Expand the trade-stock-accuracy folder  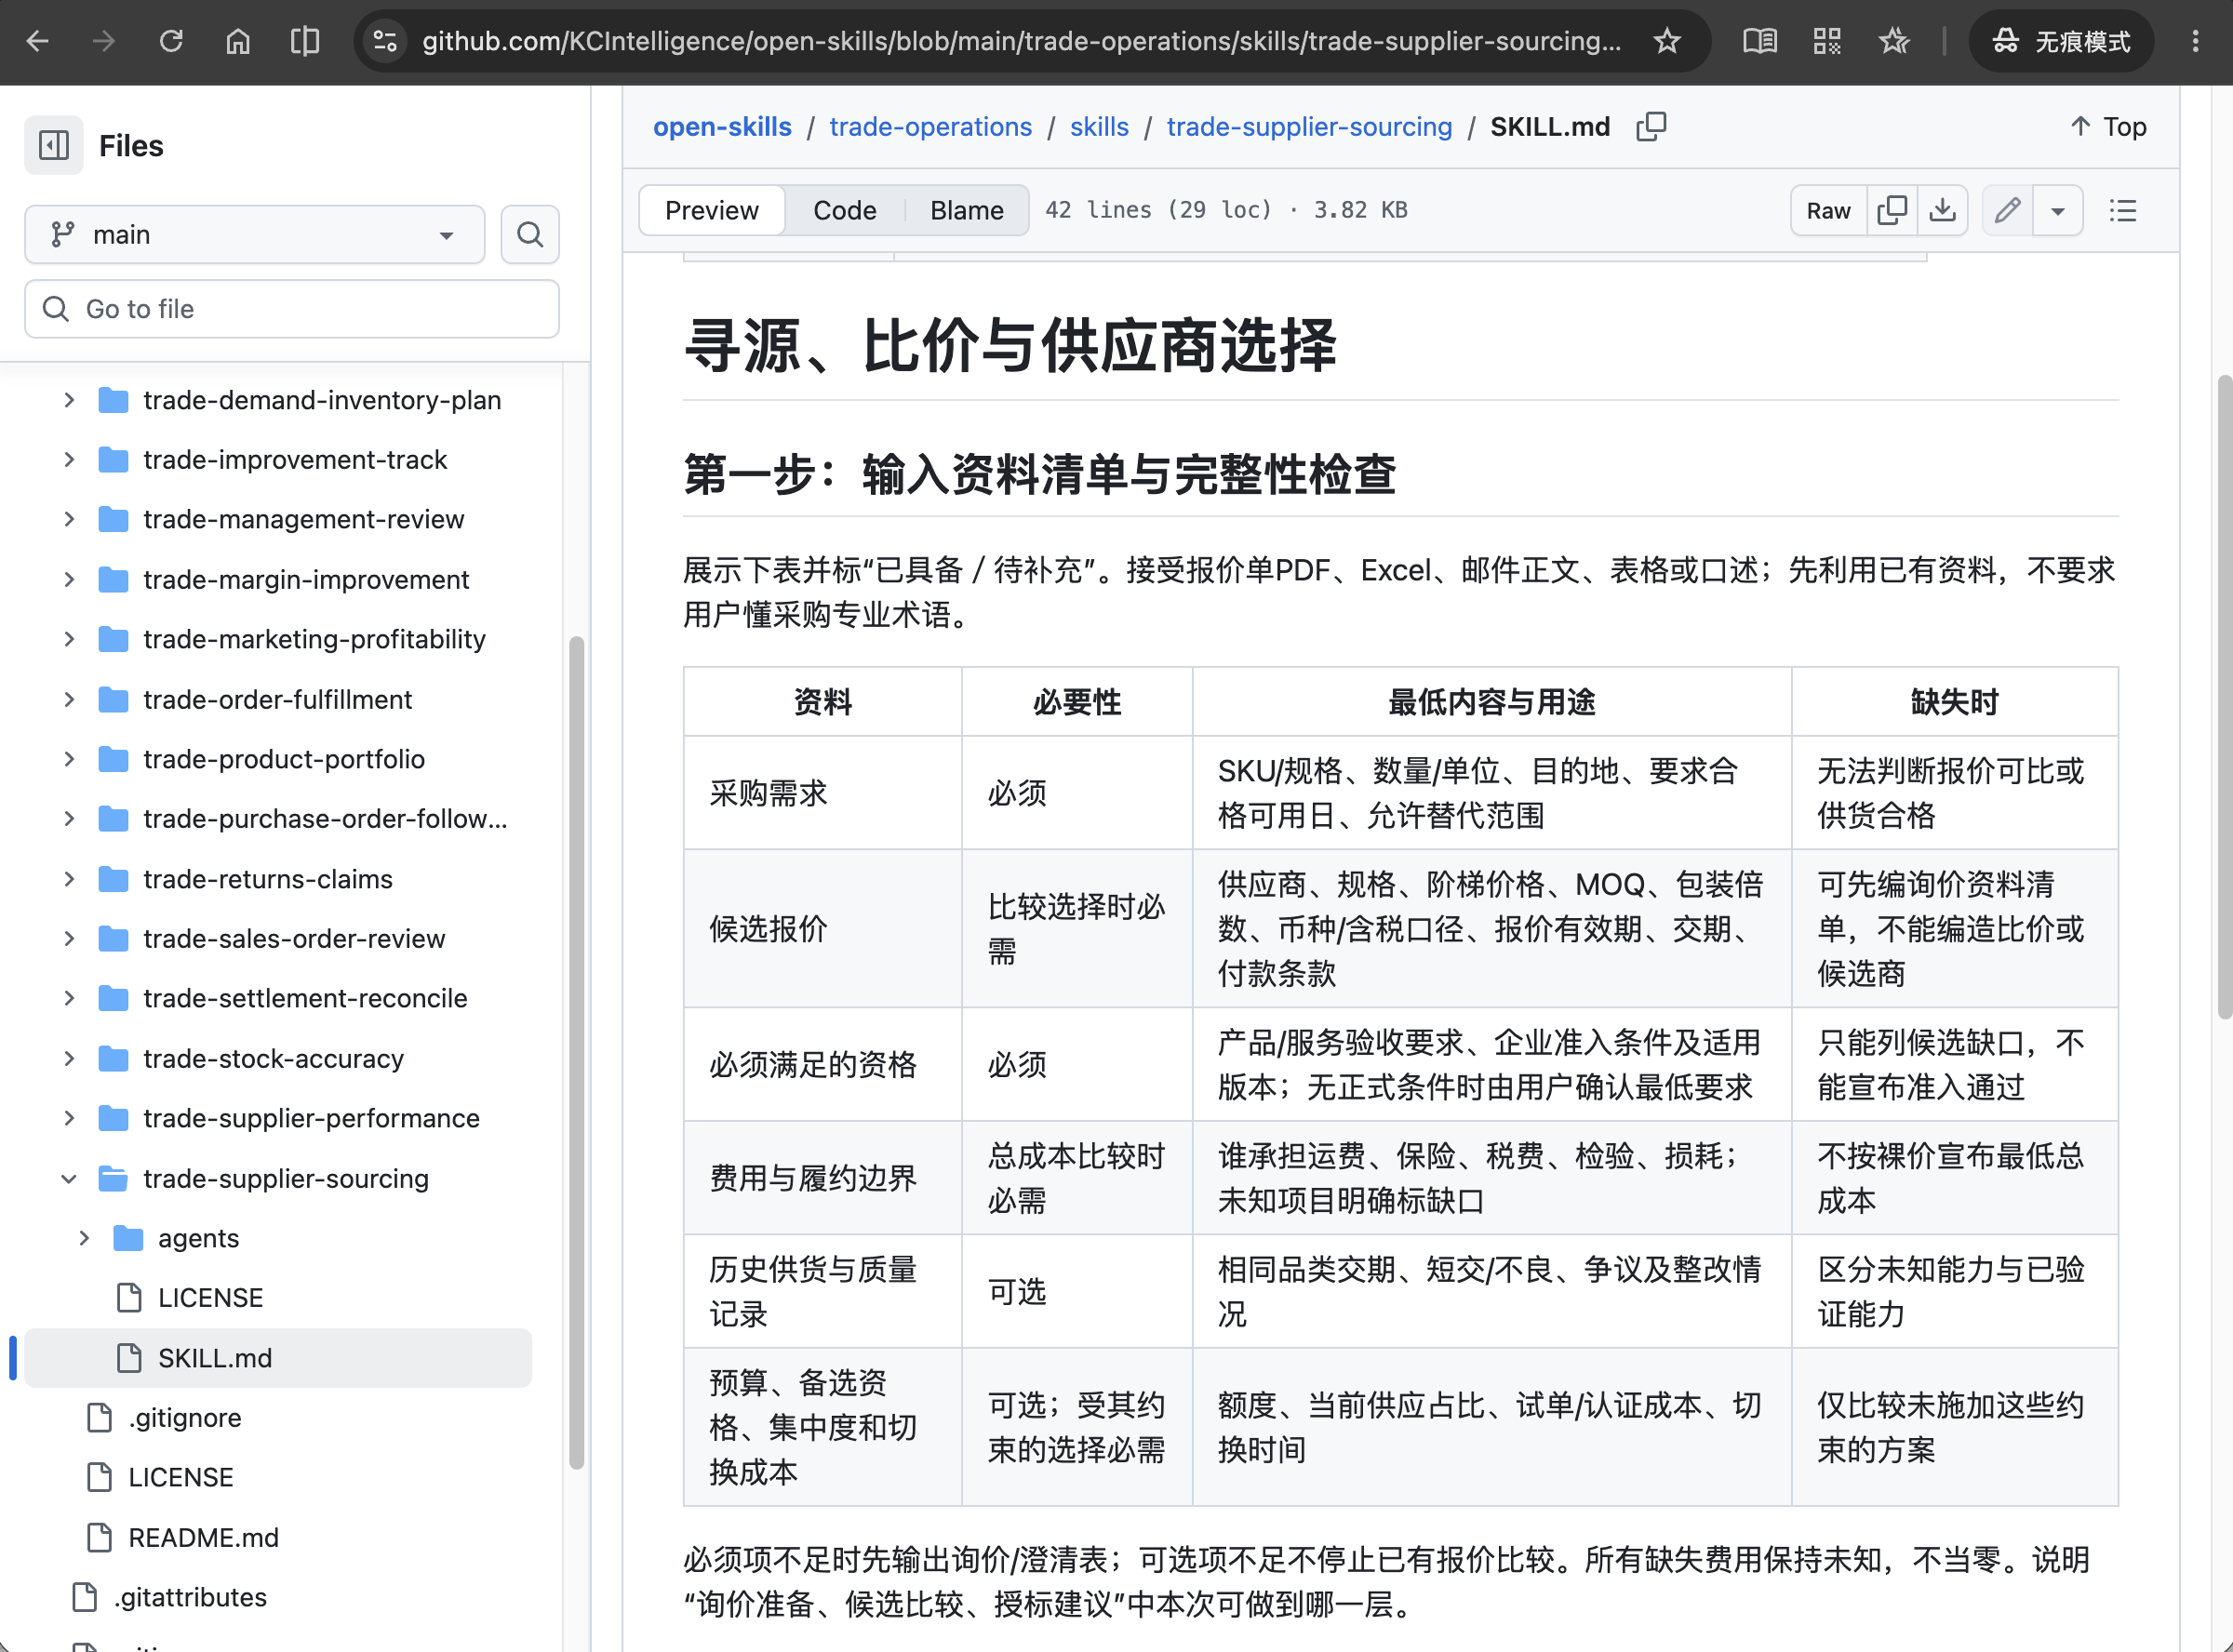(69, 1059)
